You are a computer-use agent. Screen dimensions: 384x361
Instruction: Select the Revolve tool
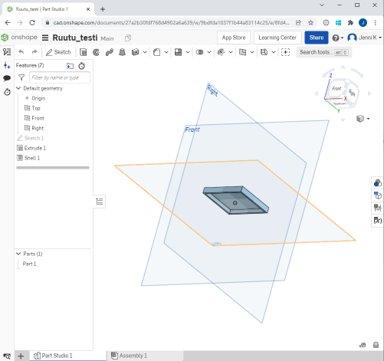coord(96,52)
